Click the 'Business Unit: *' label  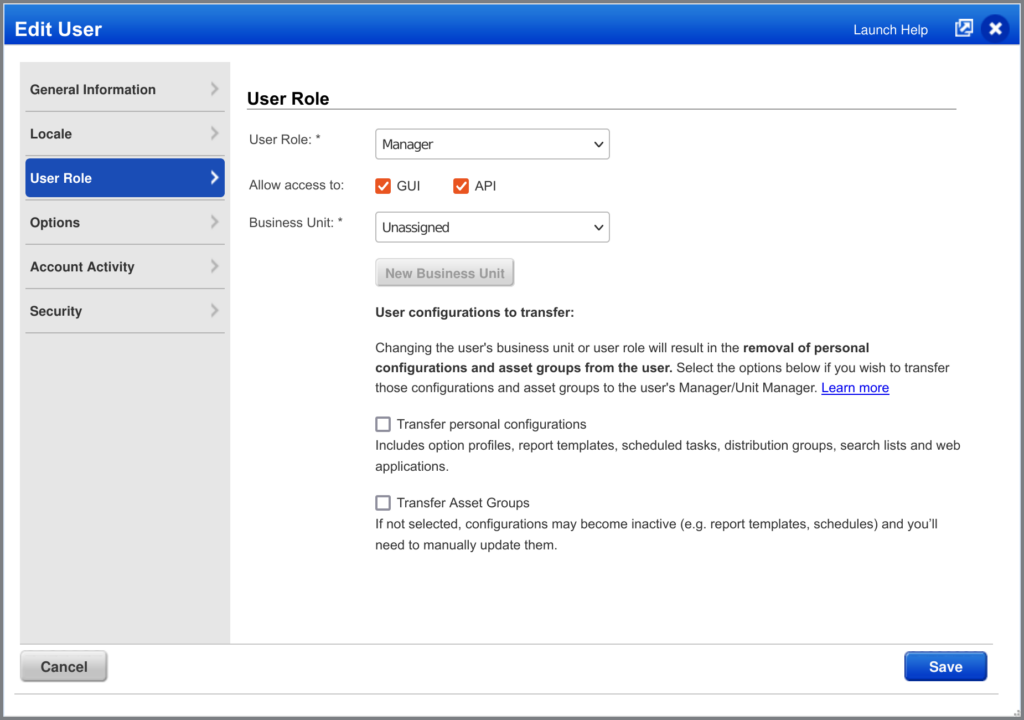point(296,223)
